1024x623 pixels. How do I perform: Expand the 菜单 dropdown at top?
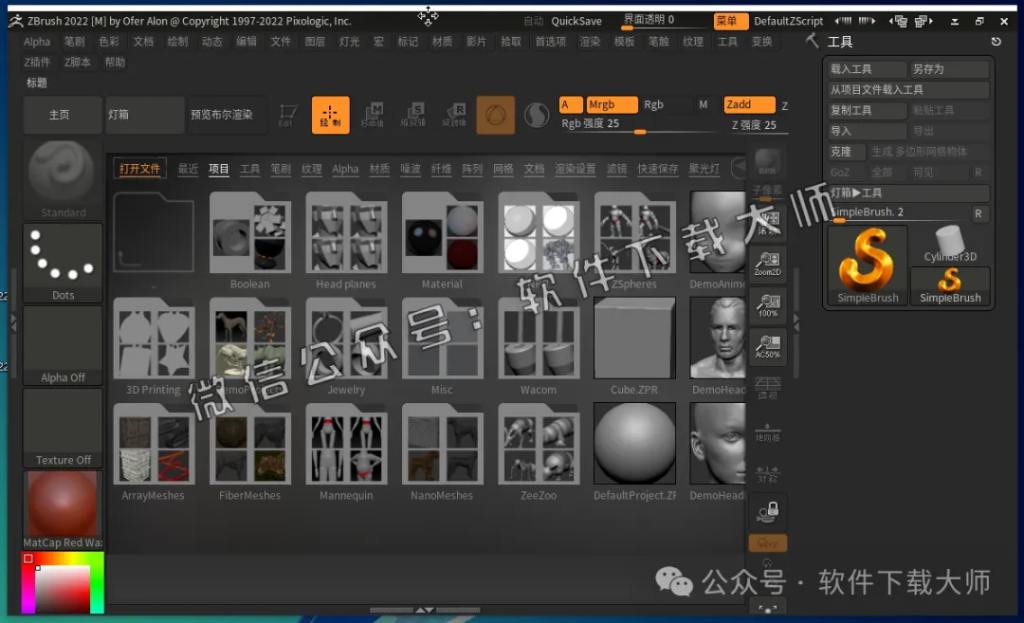[x=730, y=20]
